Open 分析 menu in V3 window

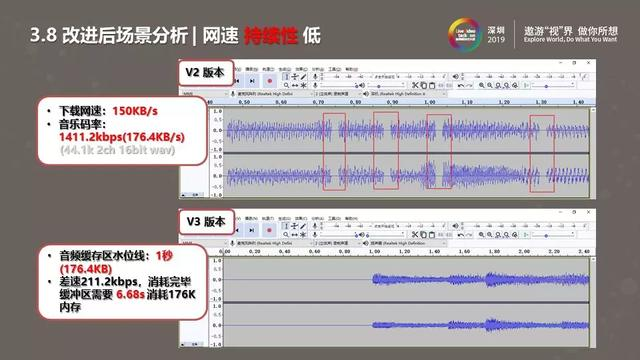pos(318,218)
